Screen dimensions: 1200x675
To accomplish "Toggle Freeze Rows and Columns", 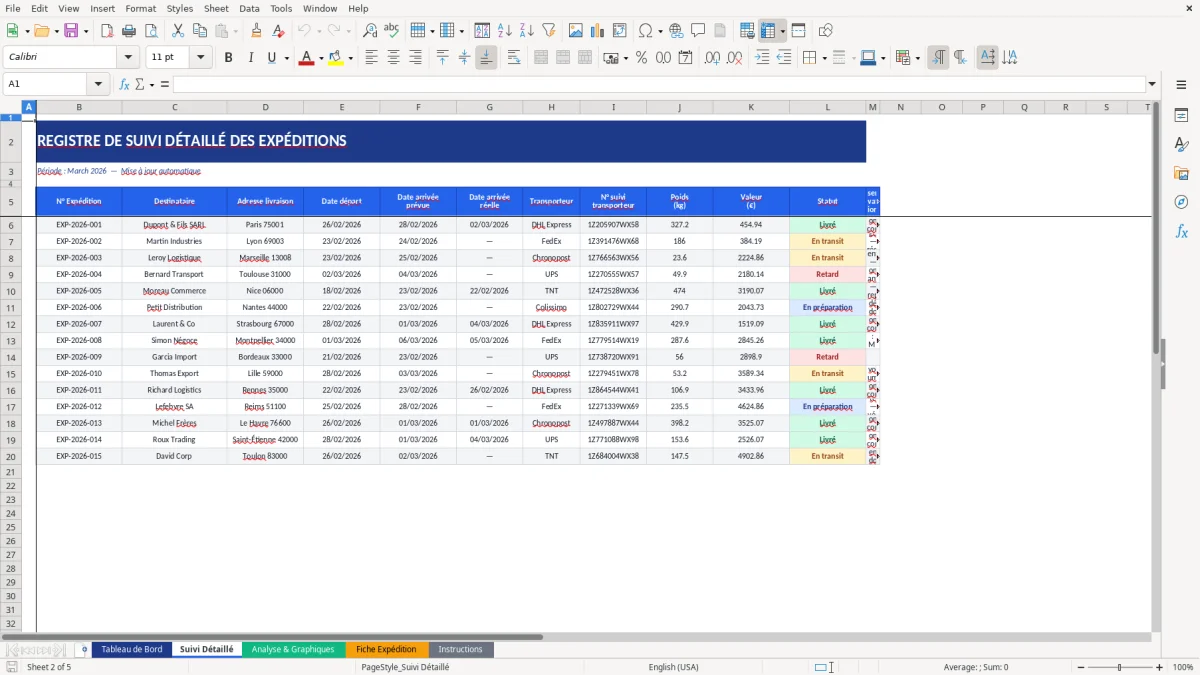I will [x=767, y=31].
